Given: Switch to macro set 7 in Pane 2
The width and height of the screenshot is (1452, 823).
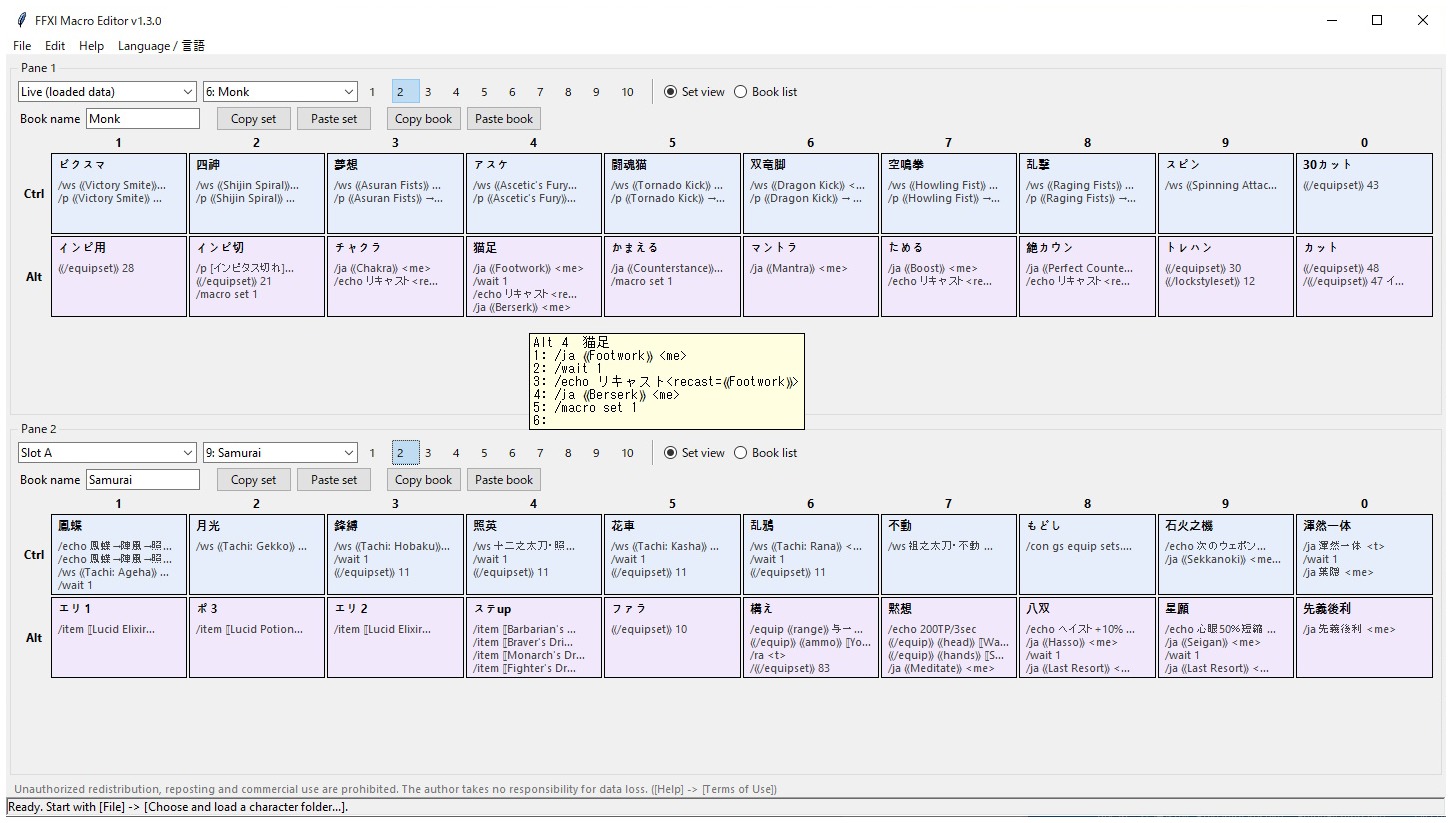Looking at the screenshot, I should (x=540, y=453).
